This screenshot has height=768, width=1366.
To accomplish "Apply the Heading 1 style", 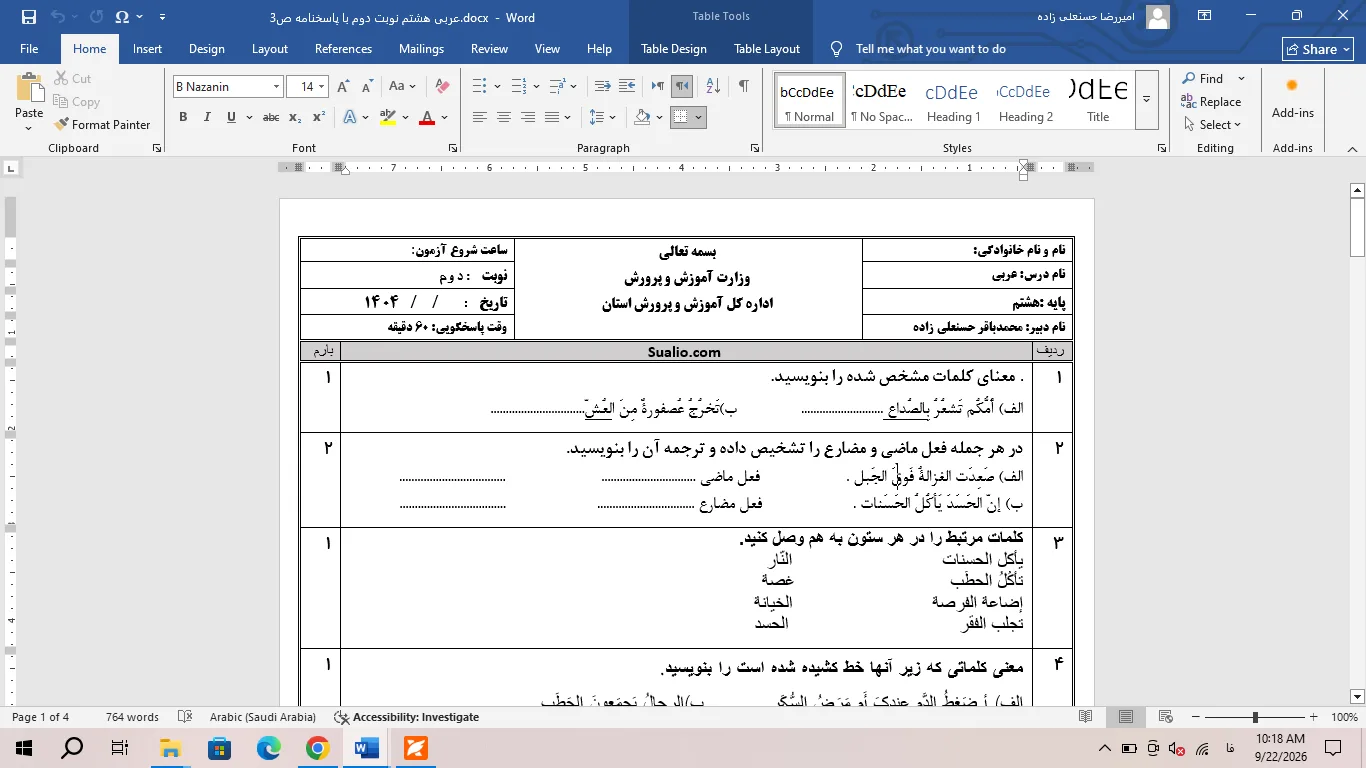I will pos(953,99).
